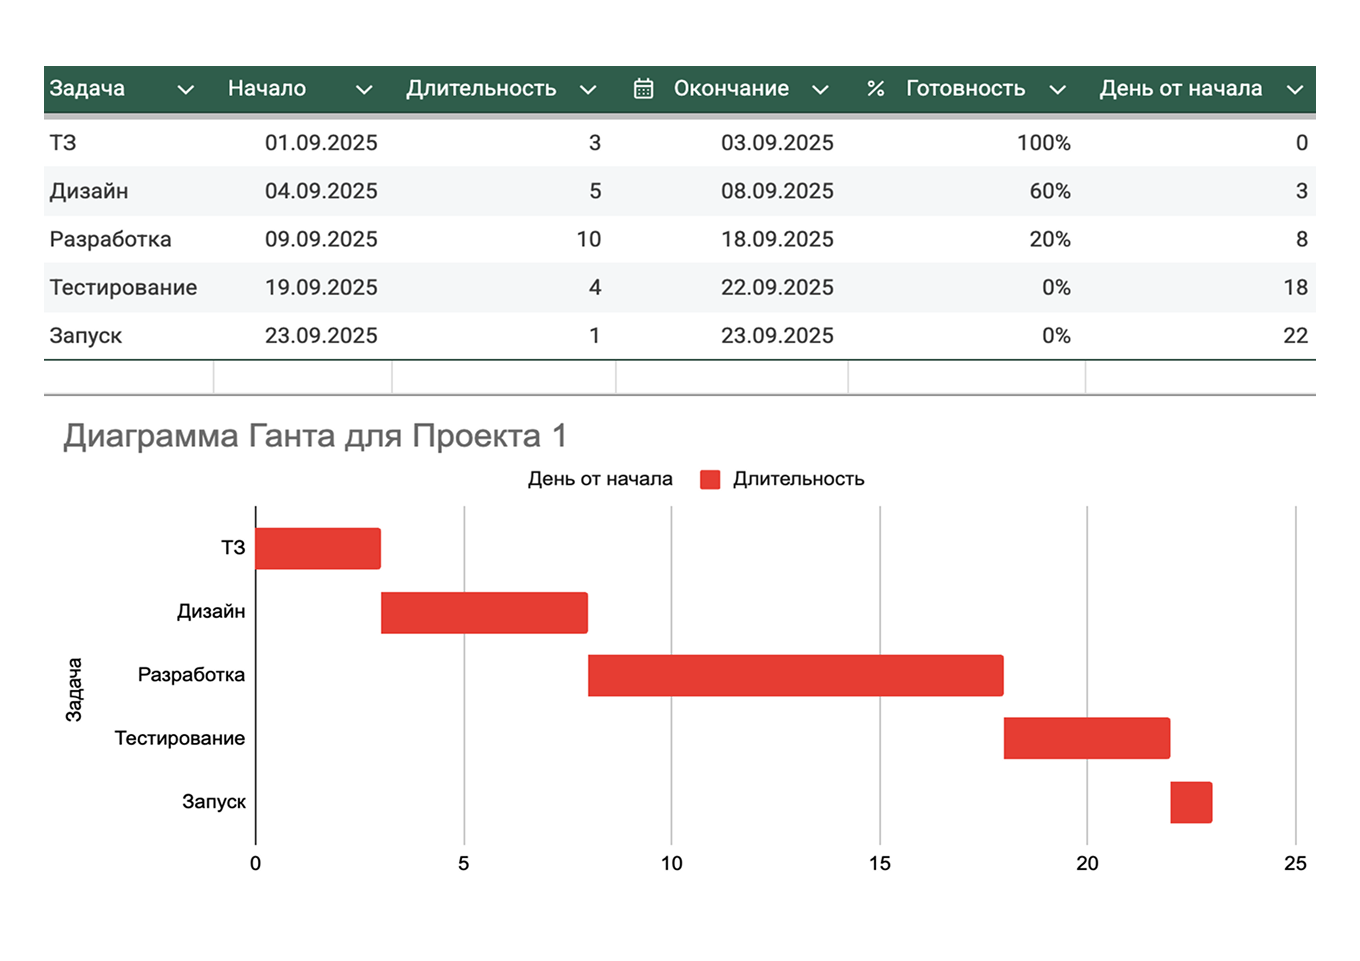Select the red Разработка bar in the chart

tap(795, 676)
